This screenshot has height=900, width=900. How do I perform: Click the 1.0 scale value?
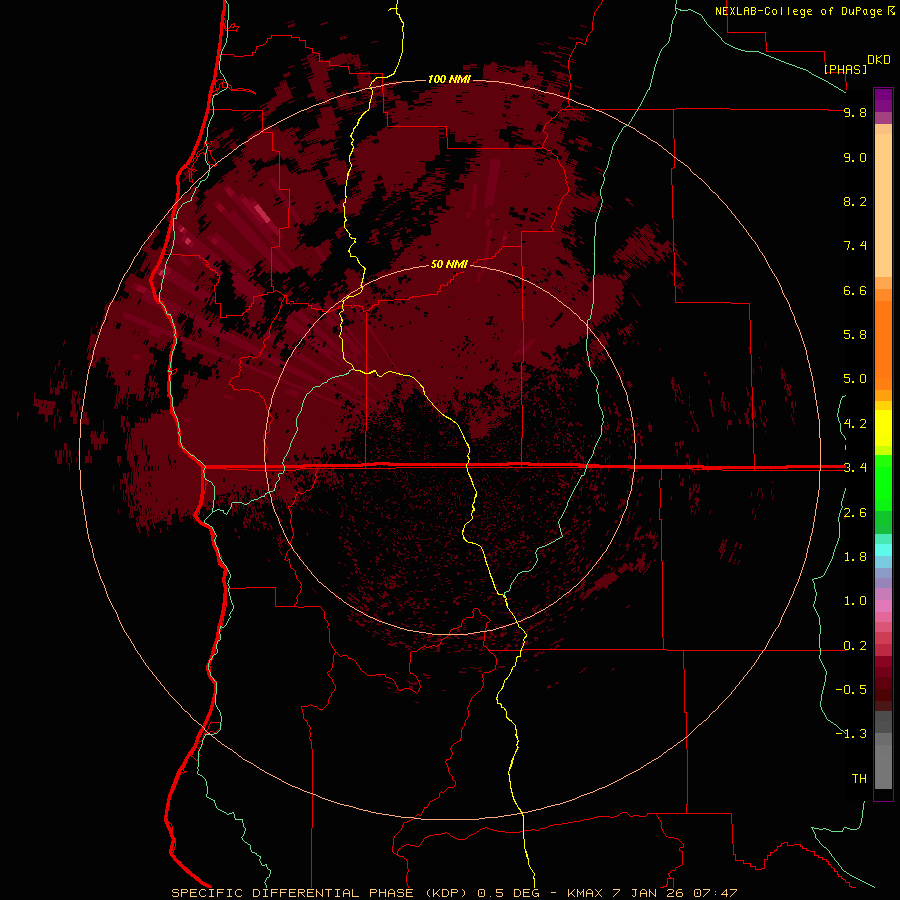pos(855,601)
